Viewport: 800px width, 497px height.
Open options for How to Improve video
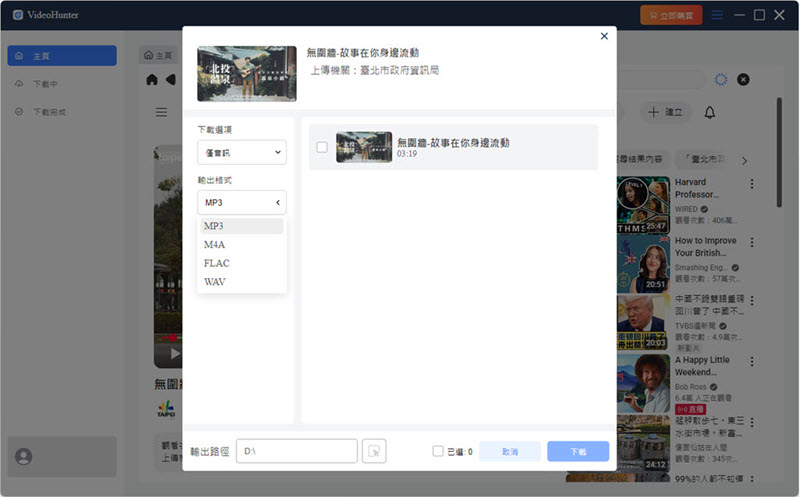point(752,242)
